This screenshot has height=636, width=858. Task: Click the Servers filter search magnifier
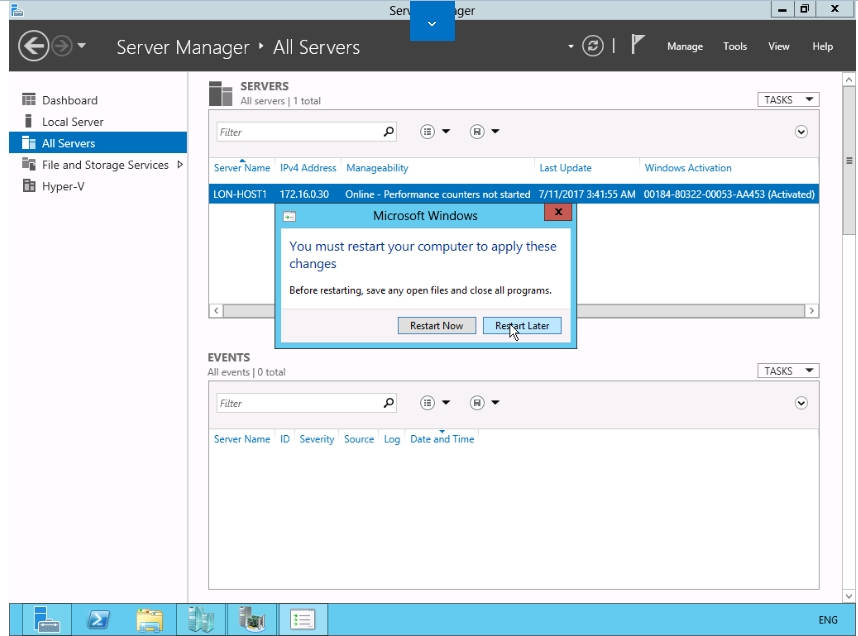(389, 132)
